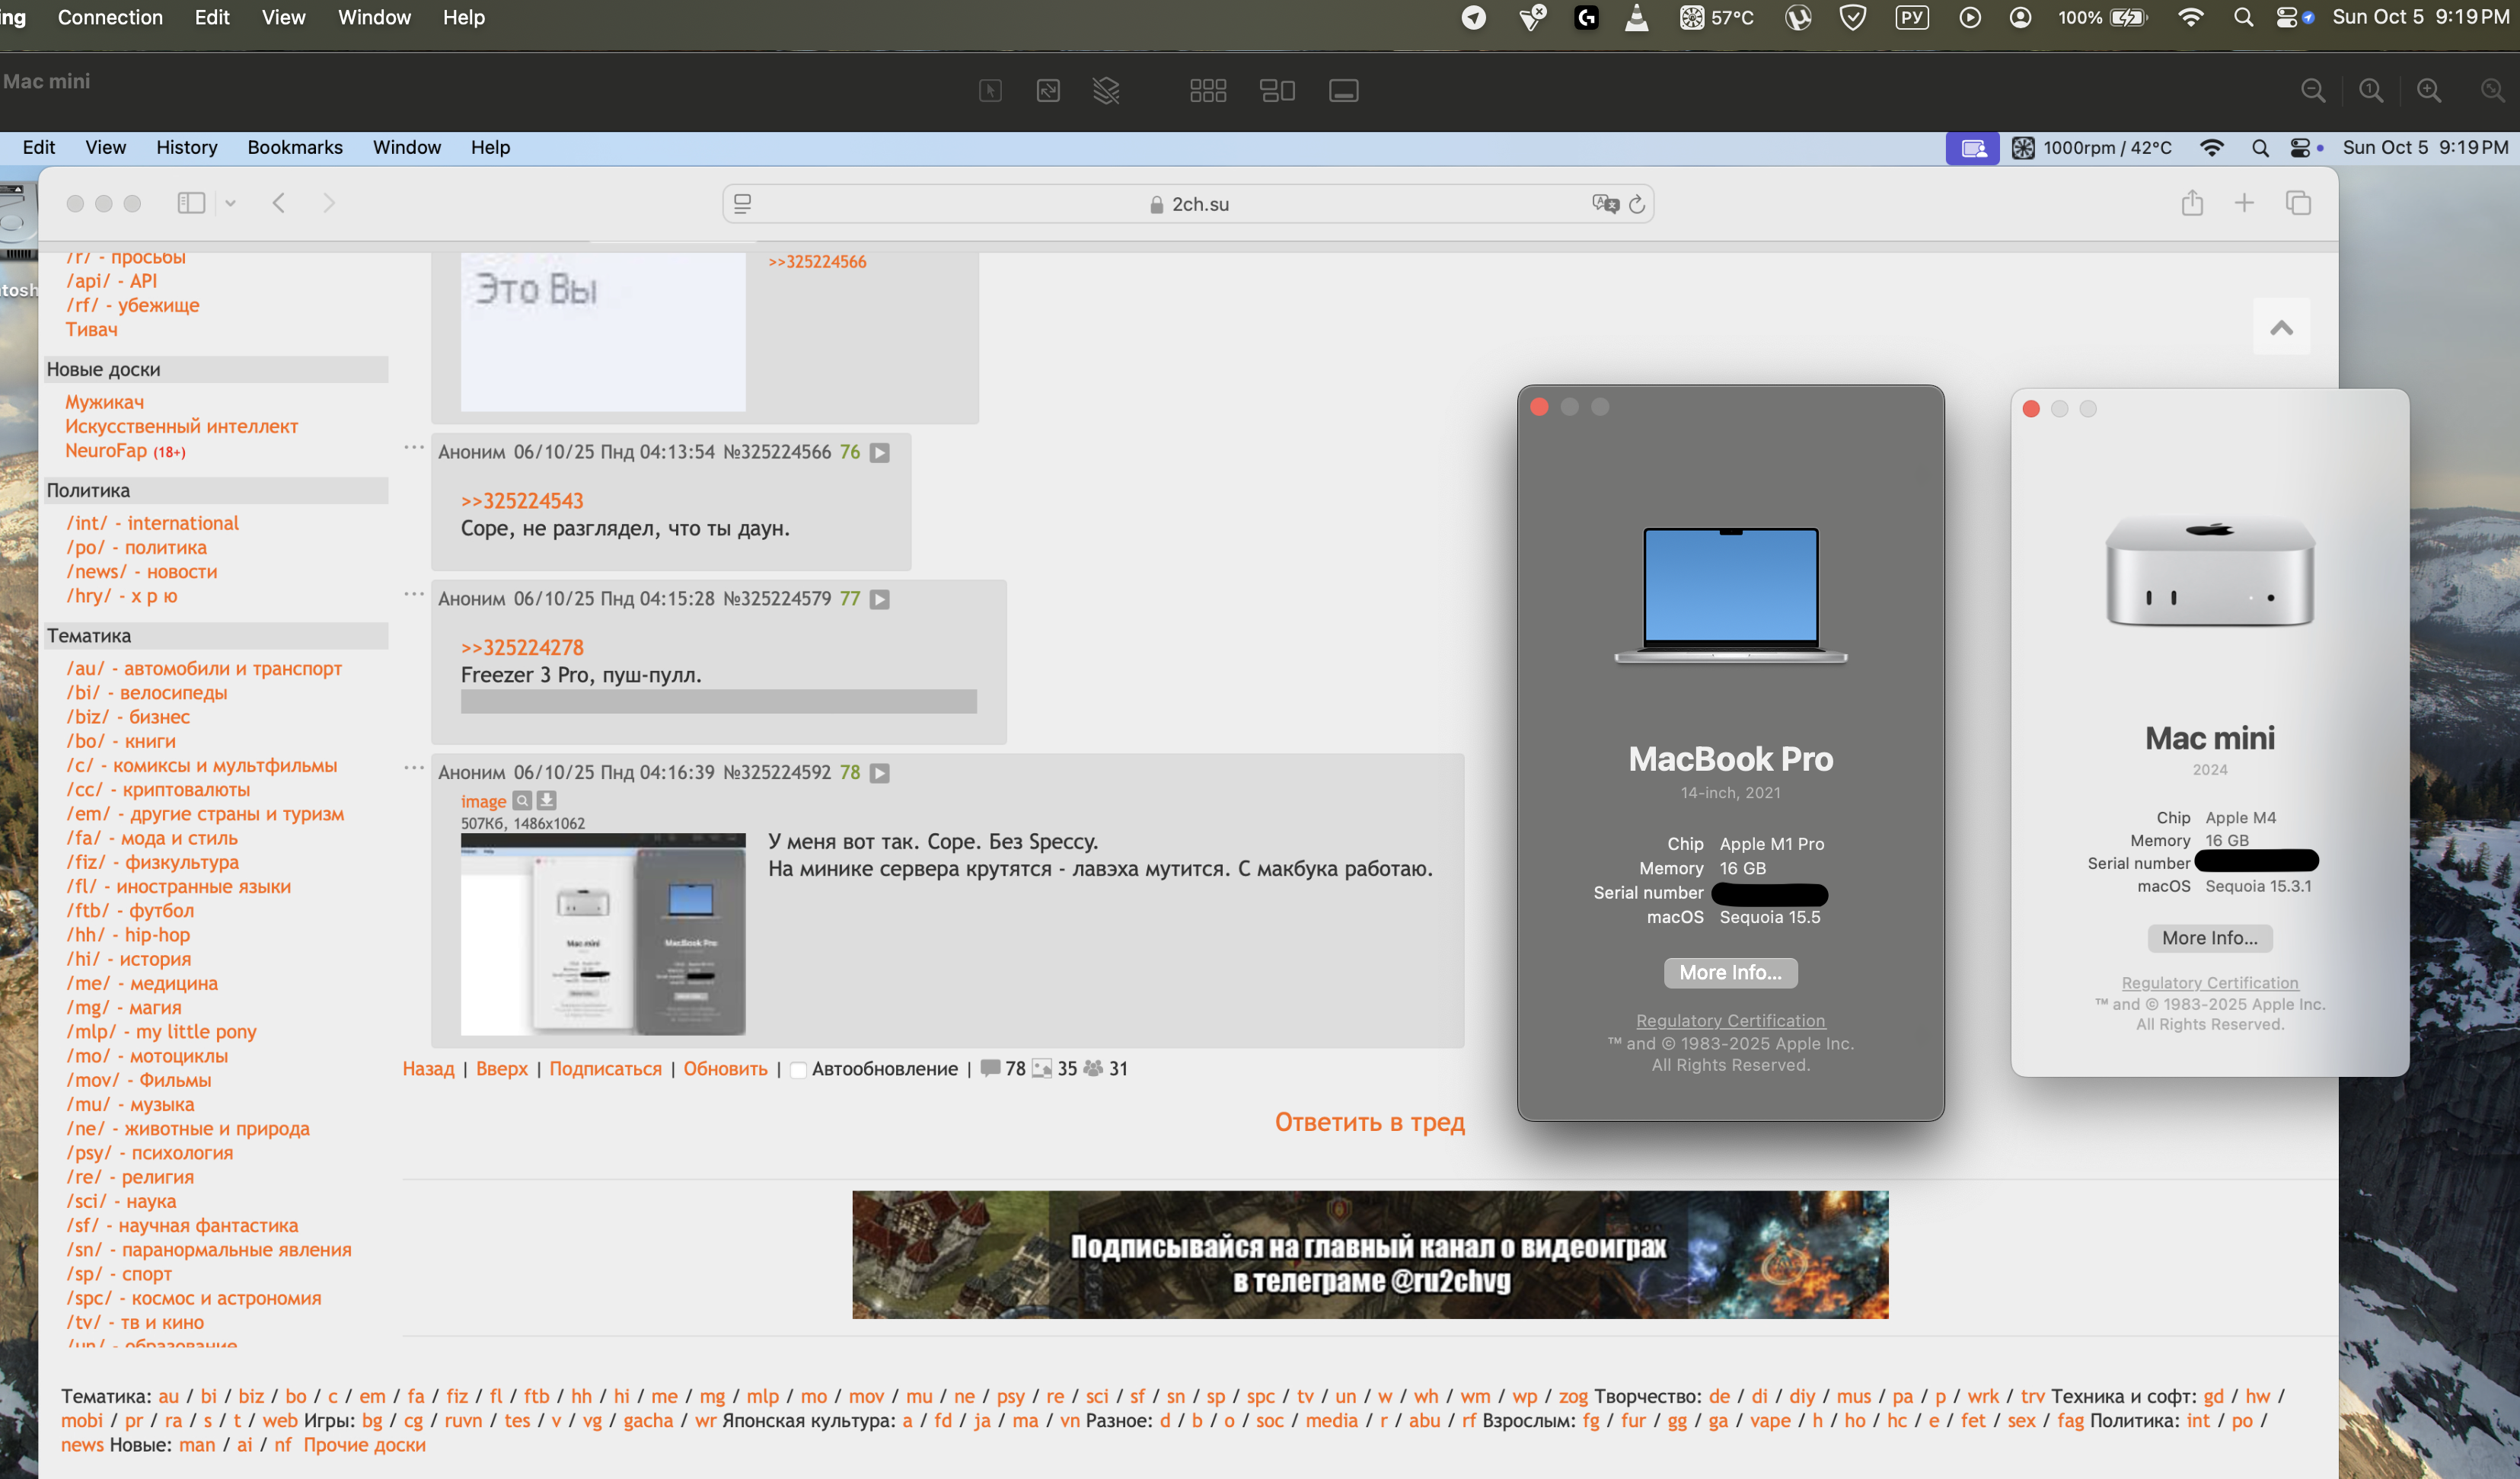The image size is (2520, 1479).
Task: Click Safari share icon
Action: point(2192,203)
